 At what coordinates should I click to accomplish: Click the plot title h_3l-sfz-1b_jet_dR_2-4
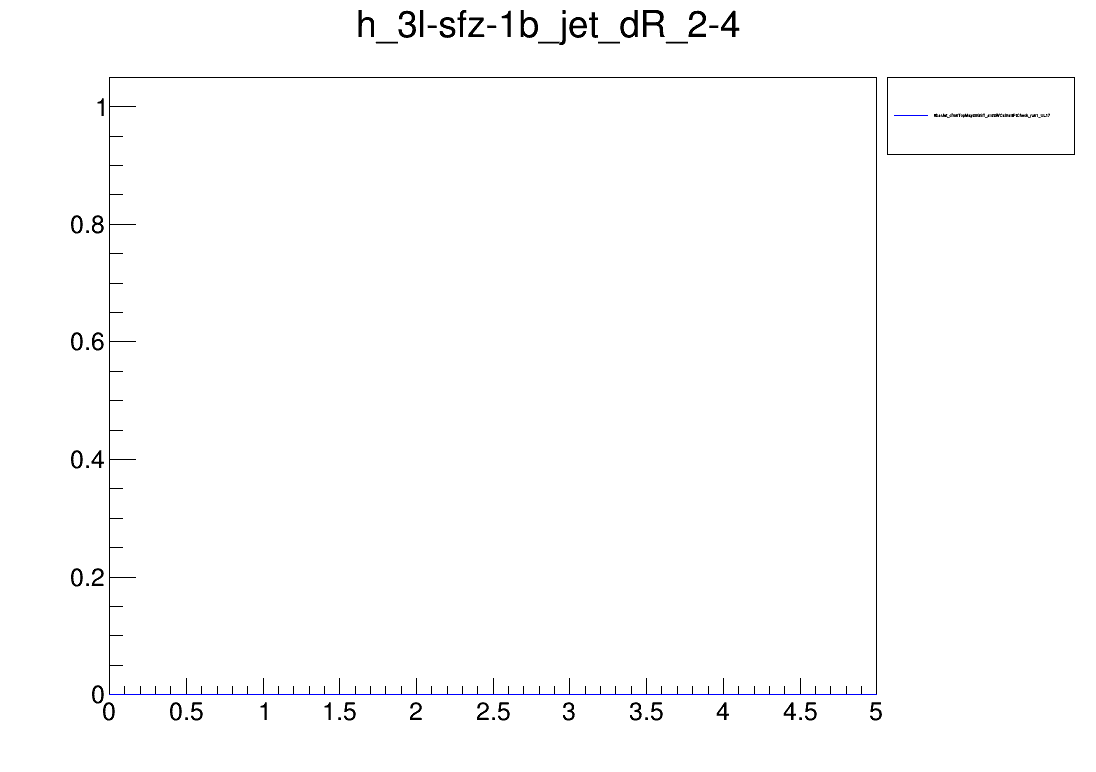[x=548, y=27]
